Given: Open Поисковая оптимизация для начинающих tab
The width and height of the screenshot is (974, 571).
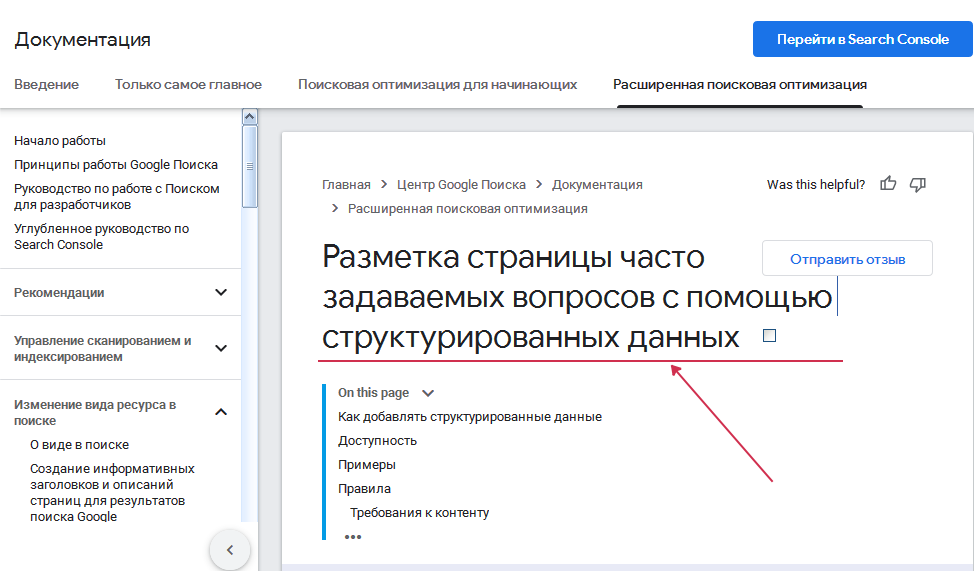Looking at the screenshot, I should coord(437,85).
